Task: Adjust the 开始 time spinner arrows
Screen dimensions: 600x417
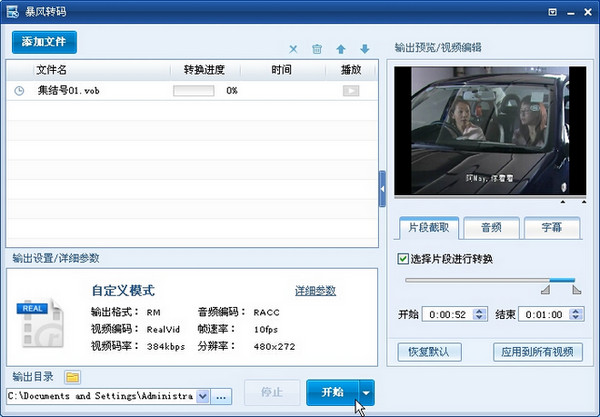Action: (479, 314)
